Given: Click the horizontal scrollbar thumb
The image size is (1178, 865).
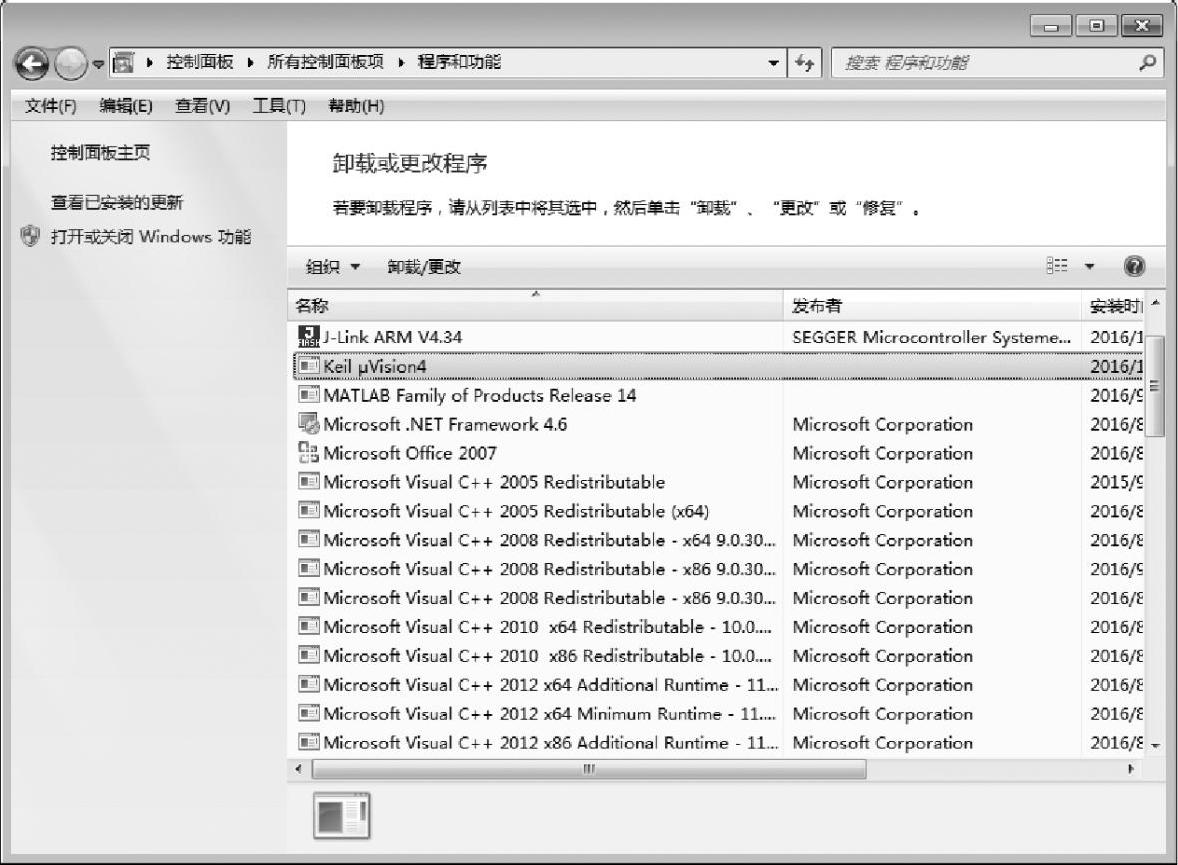Looking at the screenshot, I should [x=589, y=769].
